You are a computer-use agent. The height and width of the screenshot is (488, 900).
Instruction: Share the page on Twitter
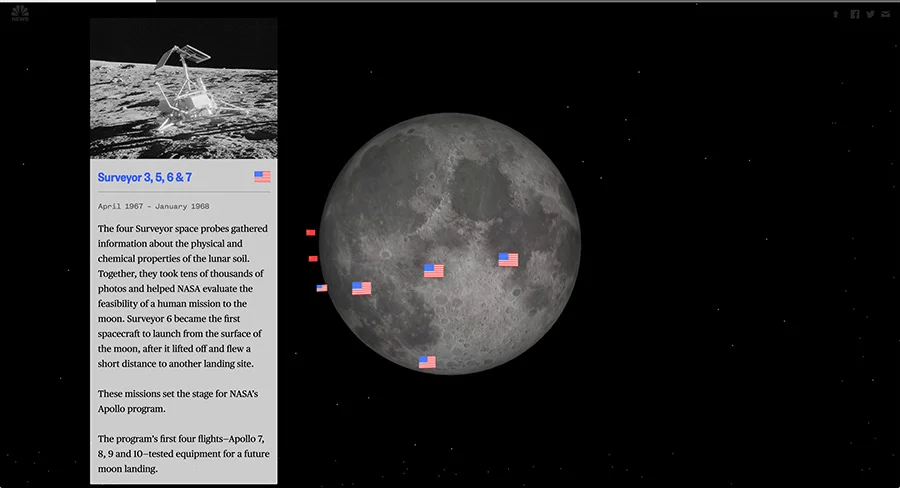tap(871, 14)
